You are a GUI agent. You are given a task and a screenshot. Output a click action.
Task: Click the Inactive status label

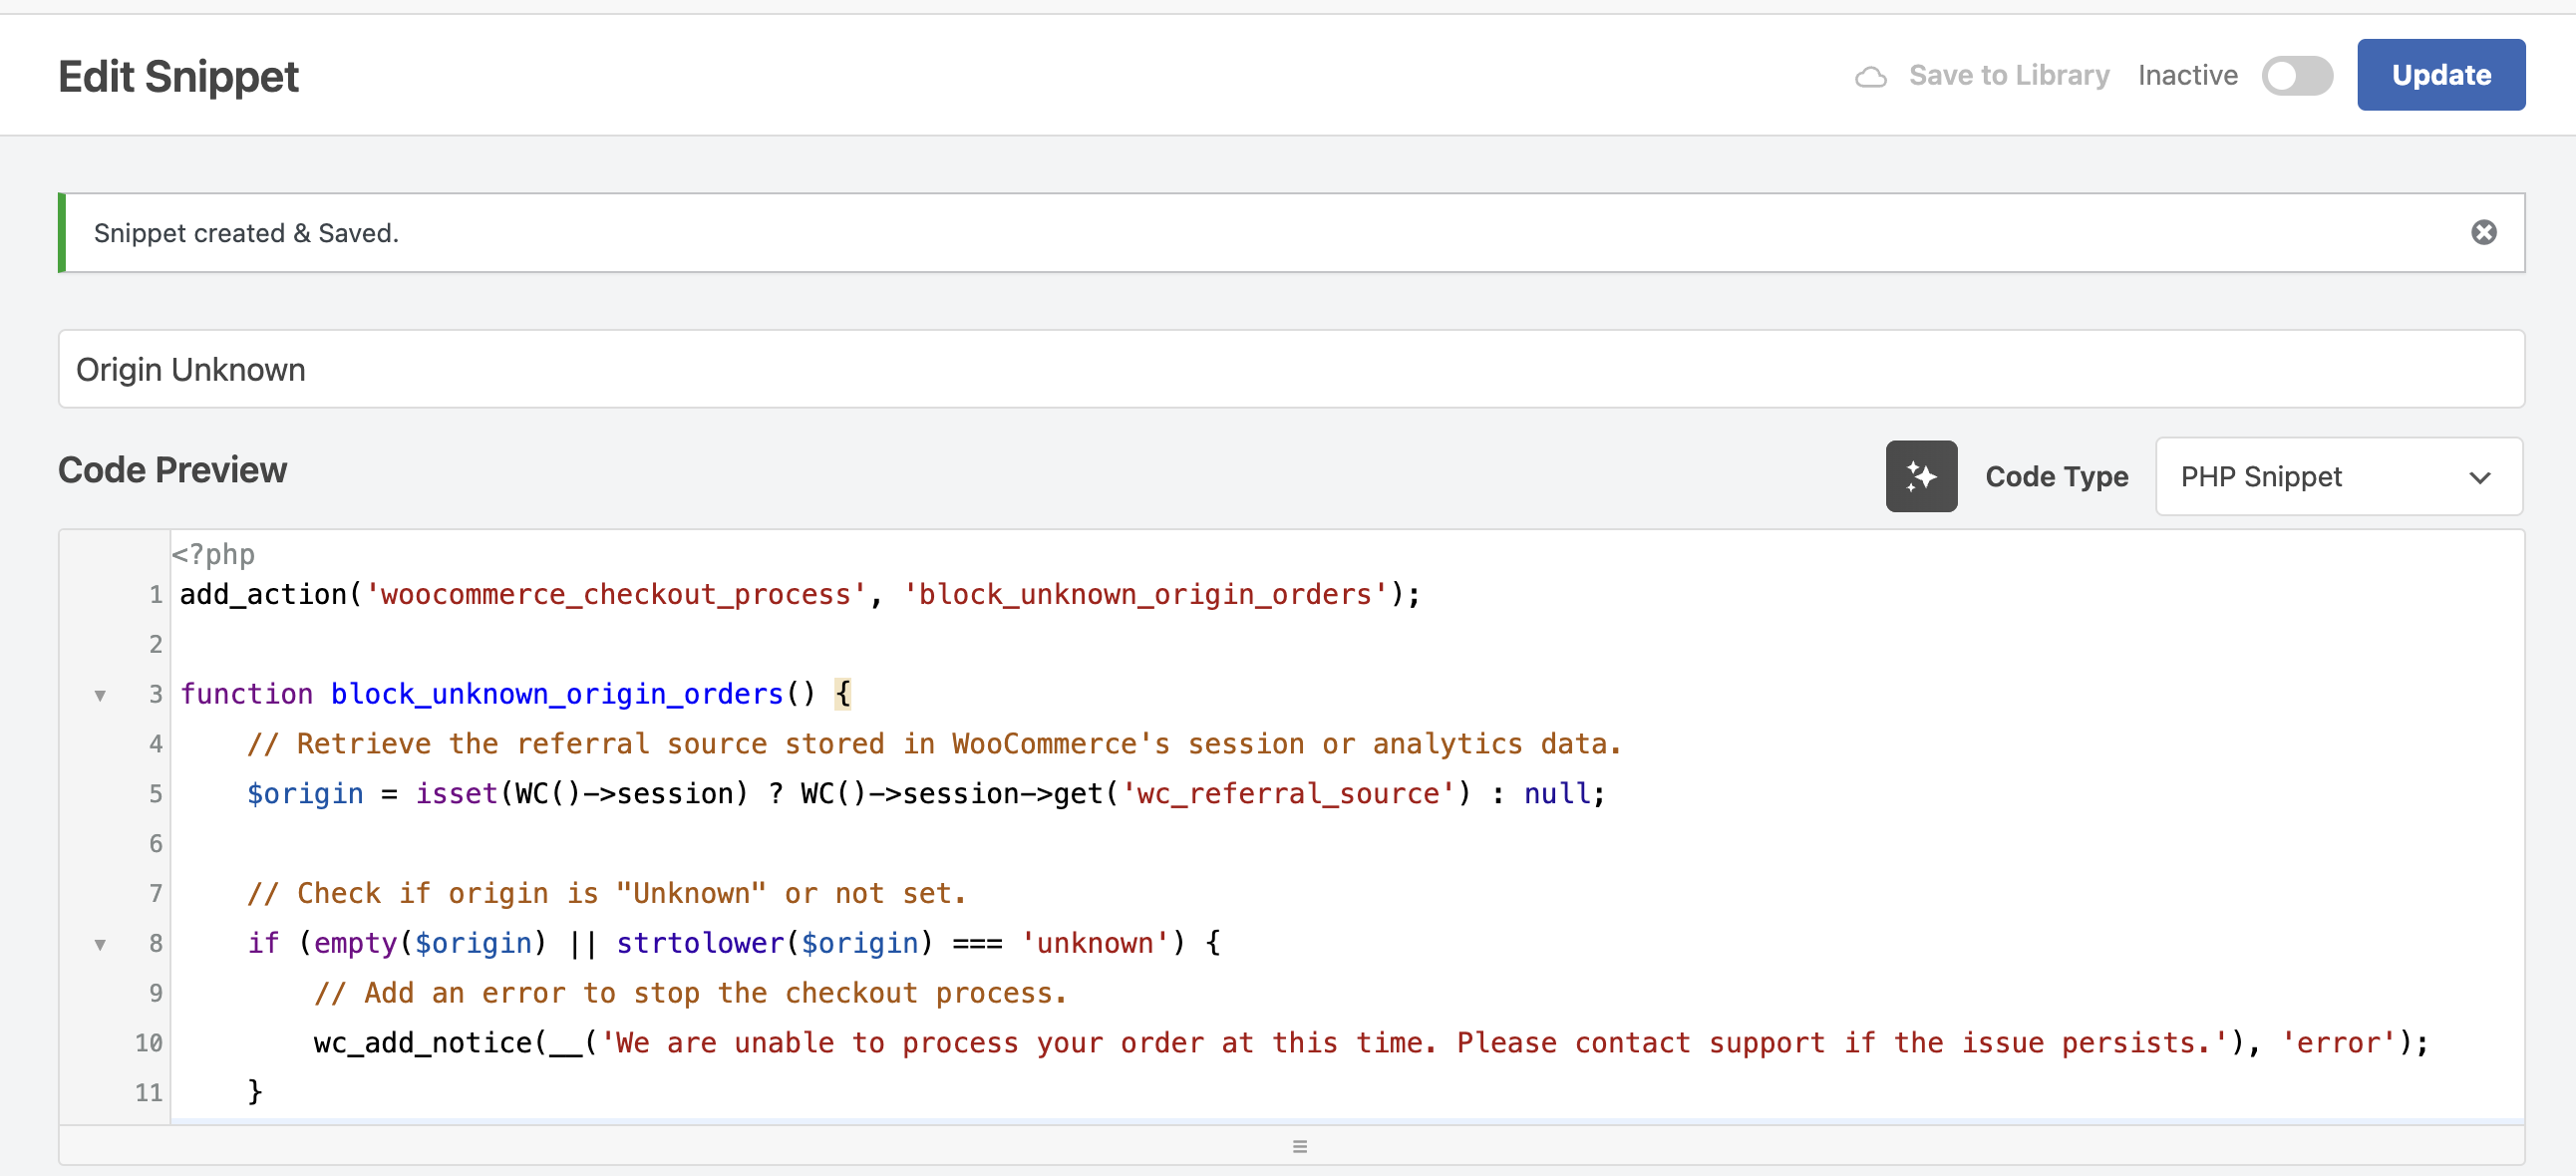click(2187, 75)
